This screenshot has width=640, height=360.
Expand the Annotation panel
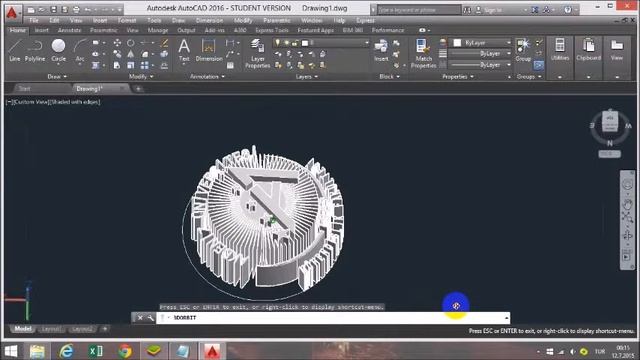[207, 76]
